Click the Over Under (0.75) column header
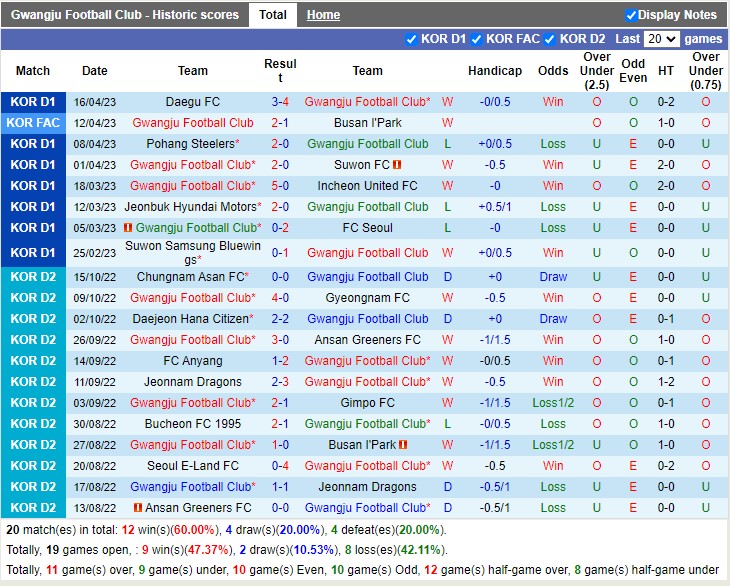The width and height of the screenshot is (730, 586). tap(706, 71)
